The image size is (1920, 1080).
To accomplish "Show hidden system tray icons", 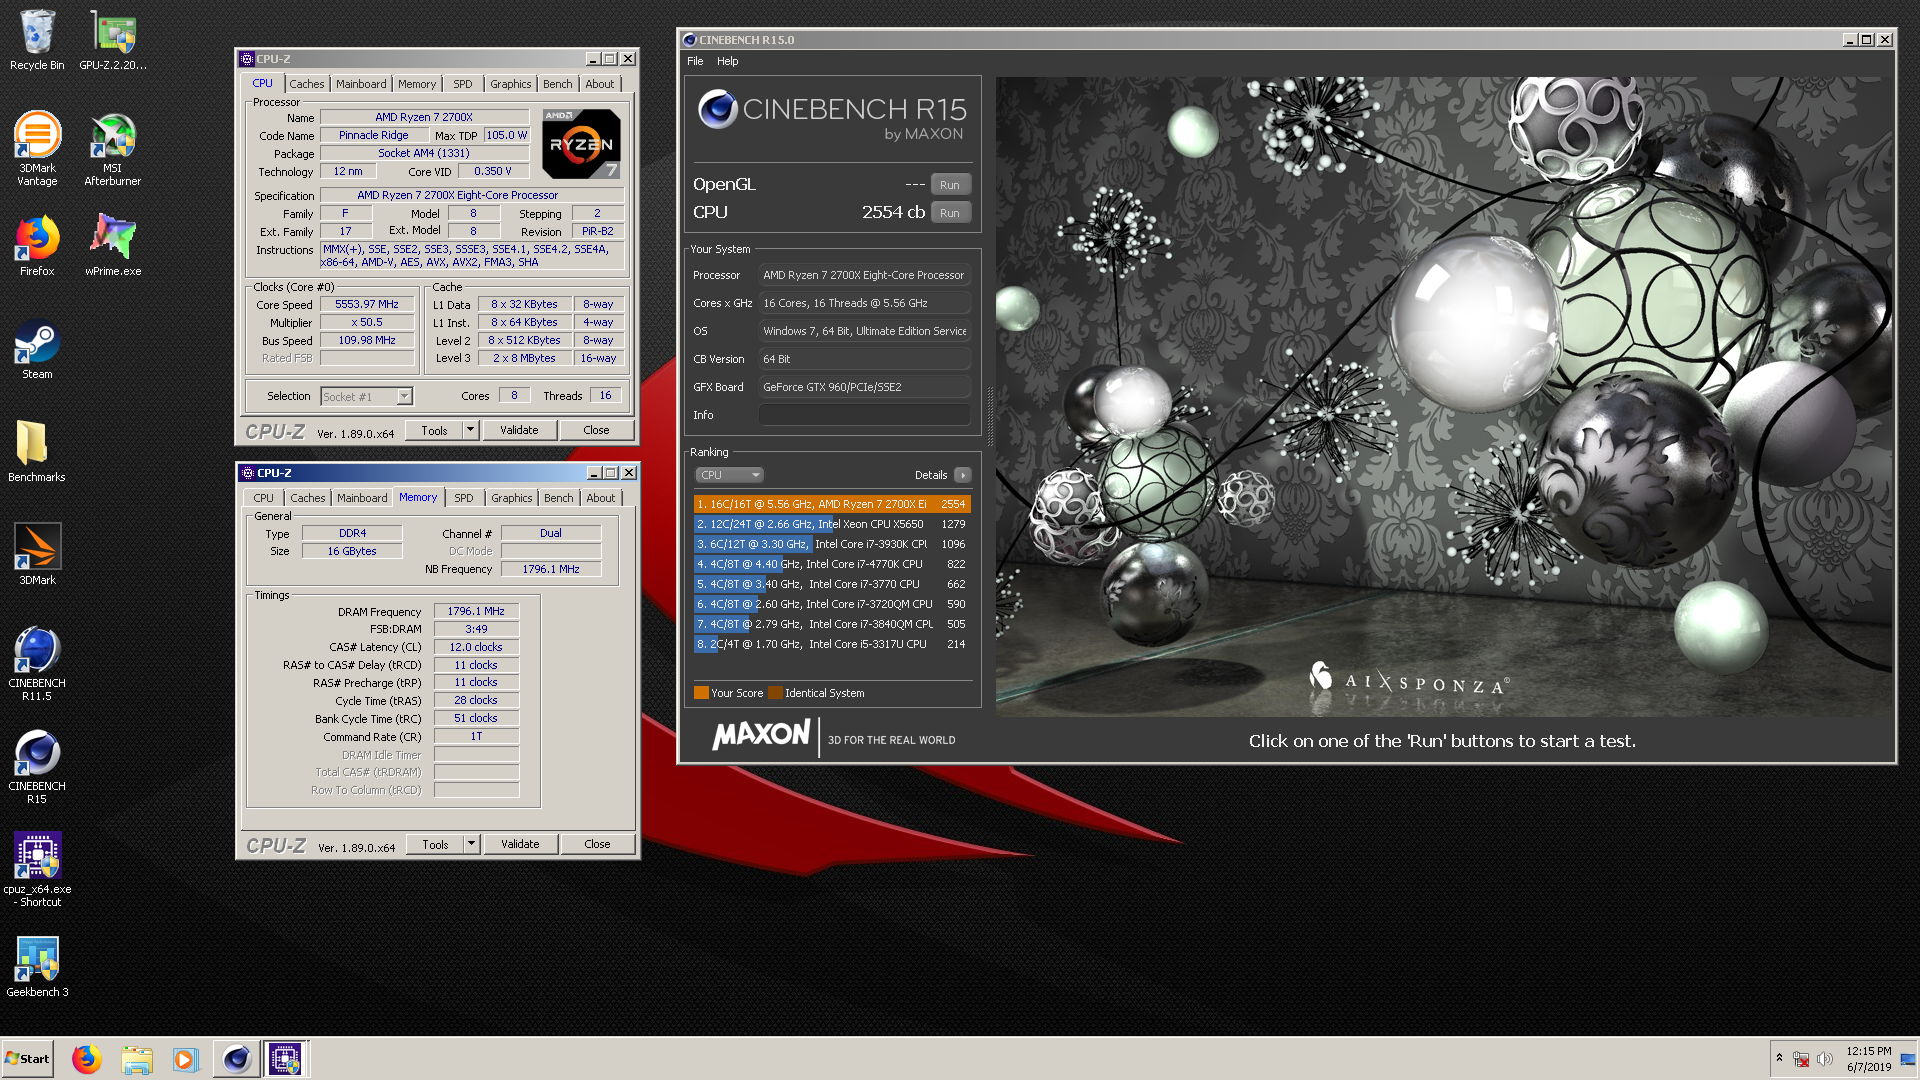I will tap(1779, 1058).
